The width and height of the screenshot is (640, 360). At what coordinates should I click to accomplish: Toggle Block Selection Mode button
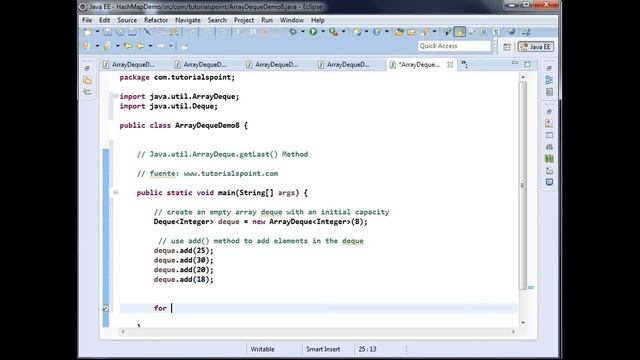[x=484, y=32]
